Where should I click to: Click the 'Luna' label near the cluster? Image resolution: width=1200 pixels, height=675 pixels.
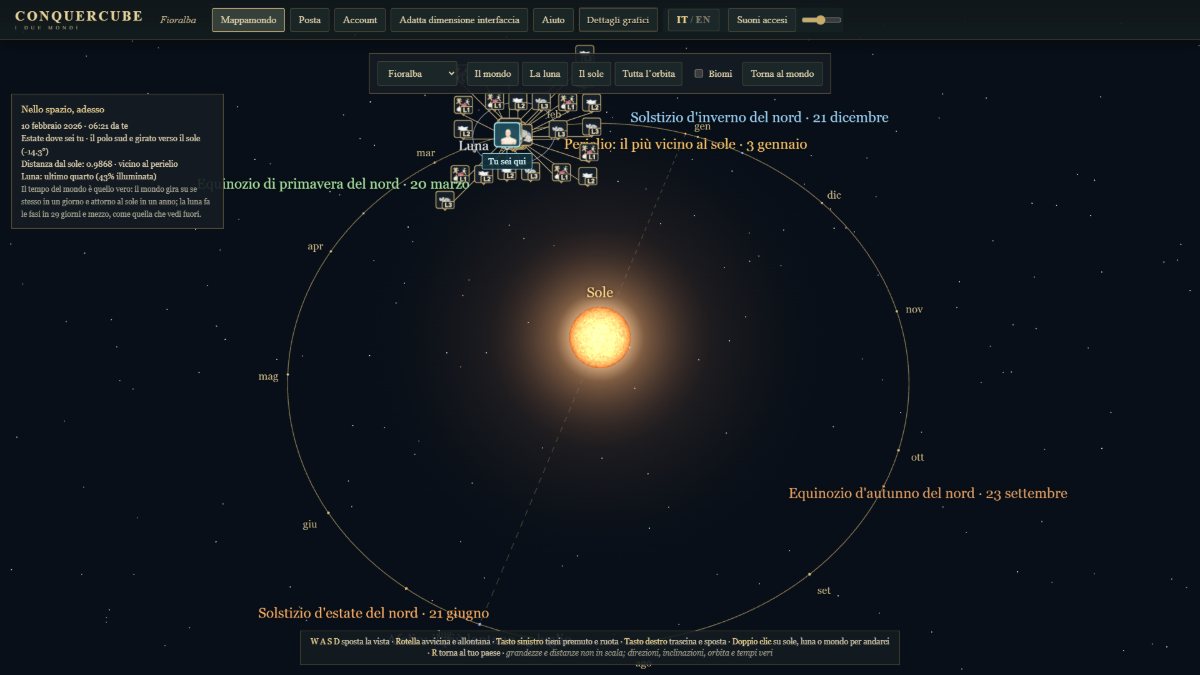click(473, 145)
